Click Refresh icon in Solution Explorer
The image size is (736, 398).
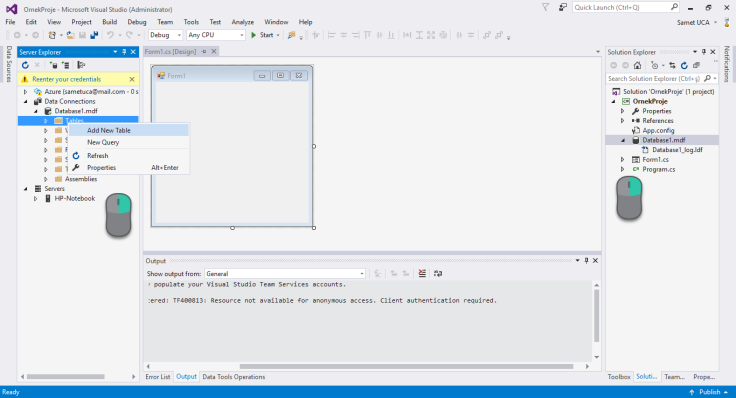pos(684,65)
